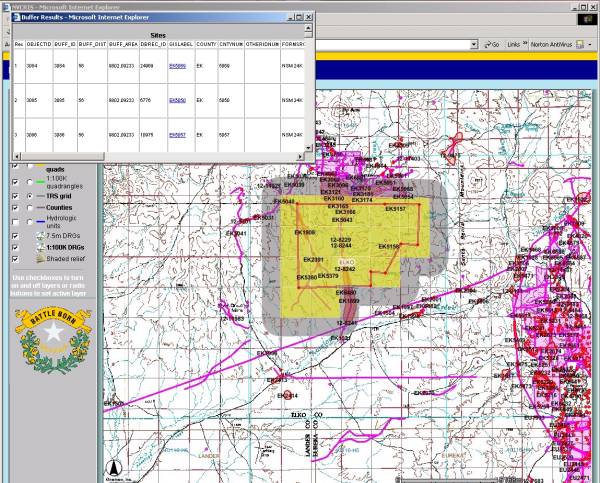Click the 1:100K DRGs layer icon
The image size is (600, 483).
[x=41, y=246]
